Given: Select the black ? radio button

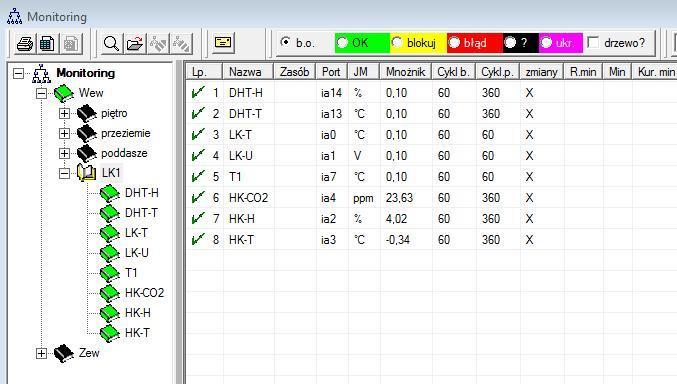Looking at the screenshot, I should coord(510,42).
